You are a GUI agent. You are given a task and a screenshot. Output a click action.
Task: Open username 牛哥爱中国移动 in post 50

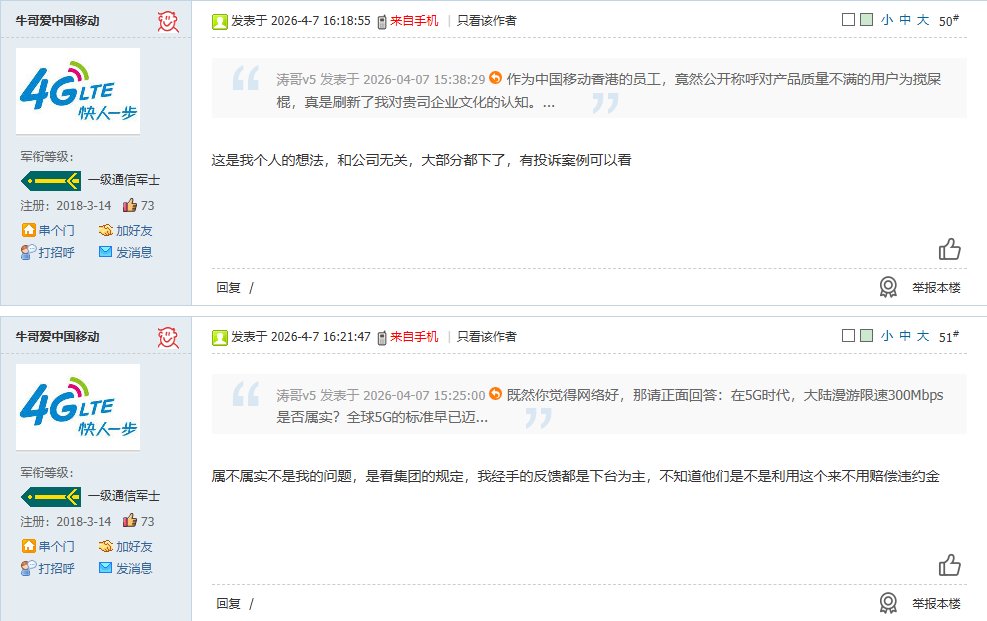click(x=57, y=21)
